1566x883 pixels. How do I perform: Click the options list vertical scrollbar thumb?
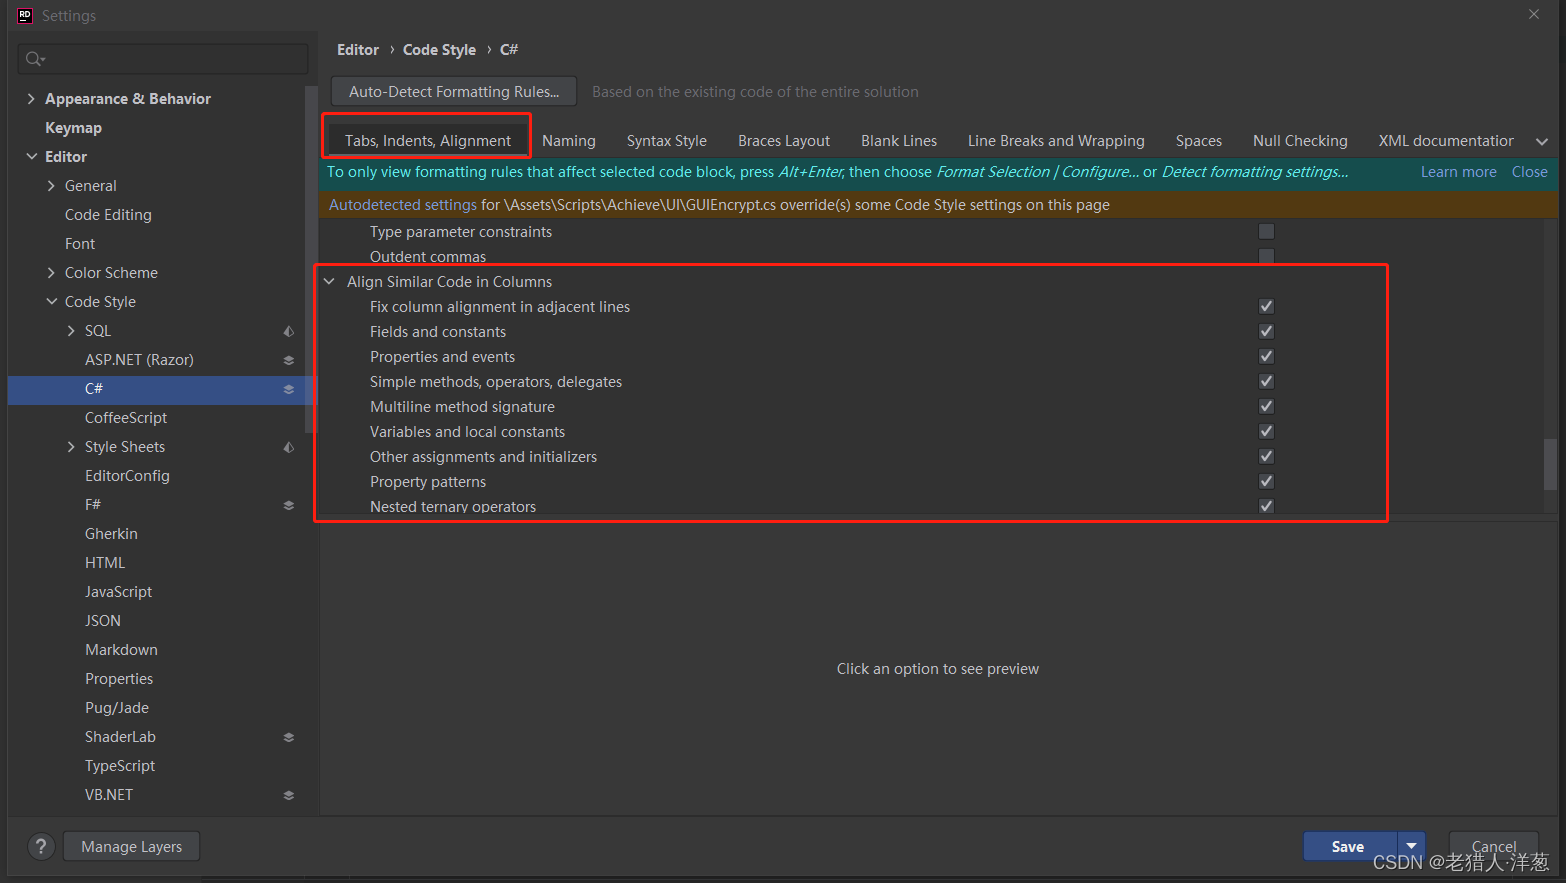1550,464
